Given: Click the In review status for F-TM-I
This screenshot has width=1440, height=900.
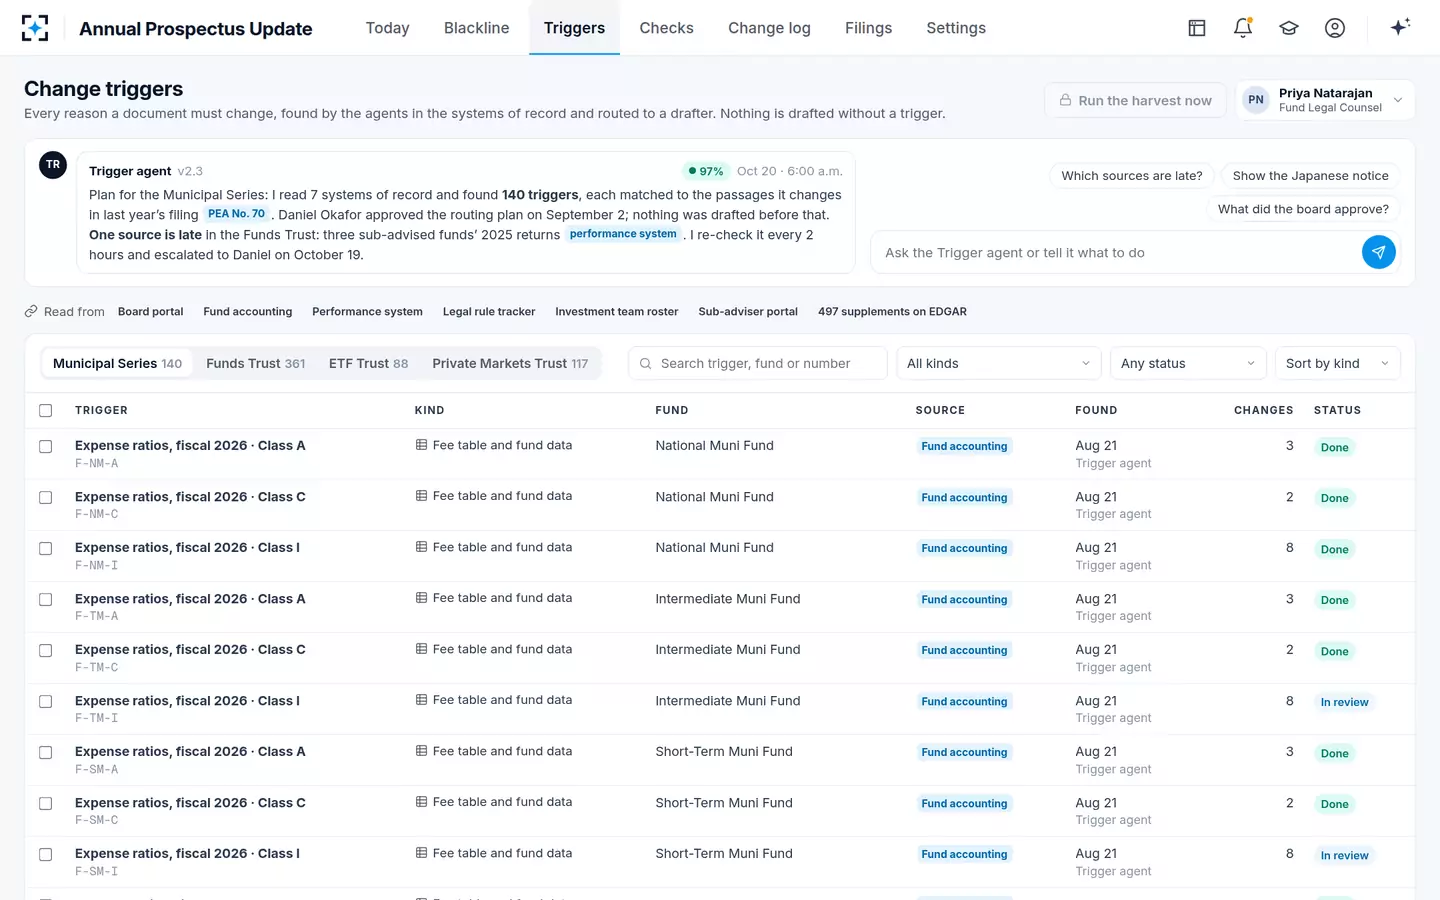Looking at the screenshot, I should tap(1344, 702).
